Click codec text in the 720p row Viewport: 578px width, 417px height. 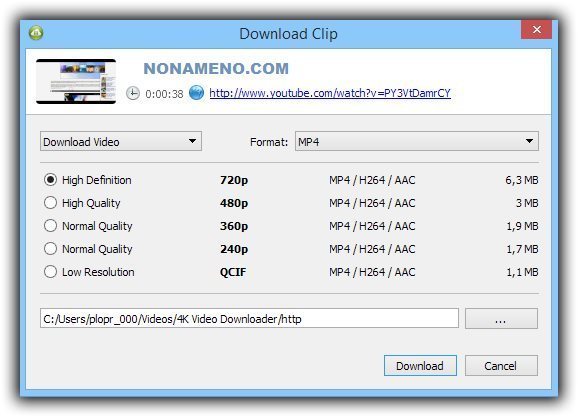click(372, 180)
